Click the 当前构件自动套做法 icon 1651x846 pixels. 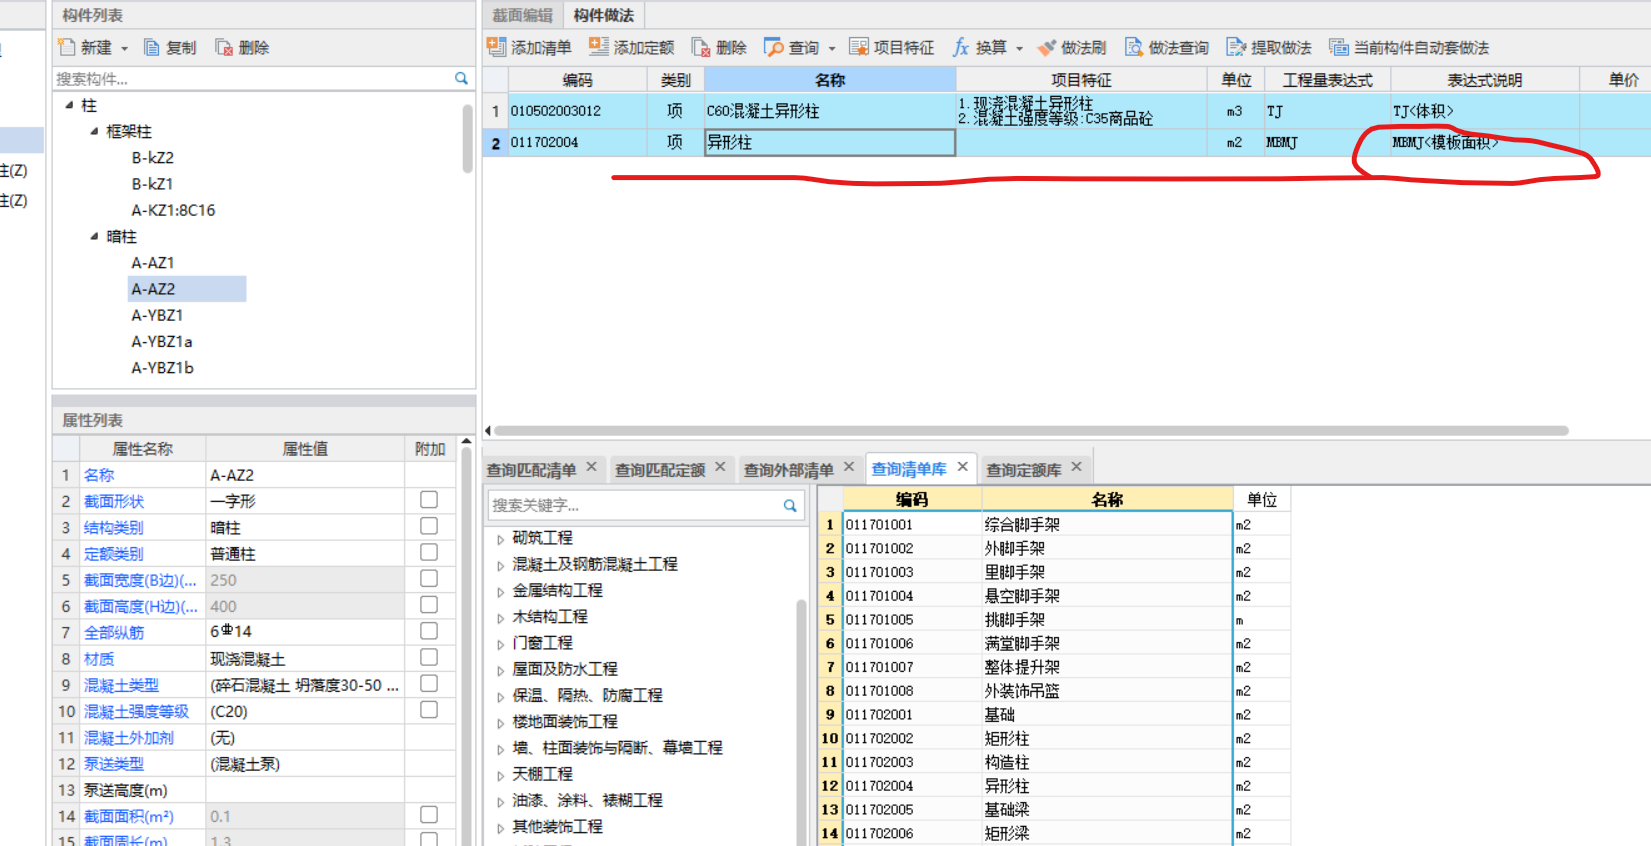pos(1338,47)
